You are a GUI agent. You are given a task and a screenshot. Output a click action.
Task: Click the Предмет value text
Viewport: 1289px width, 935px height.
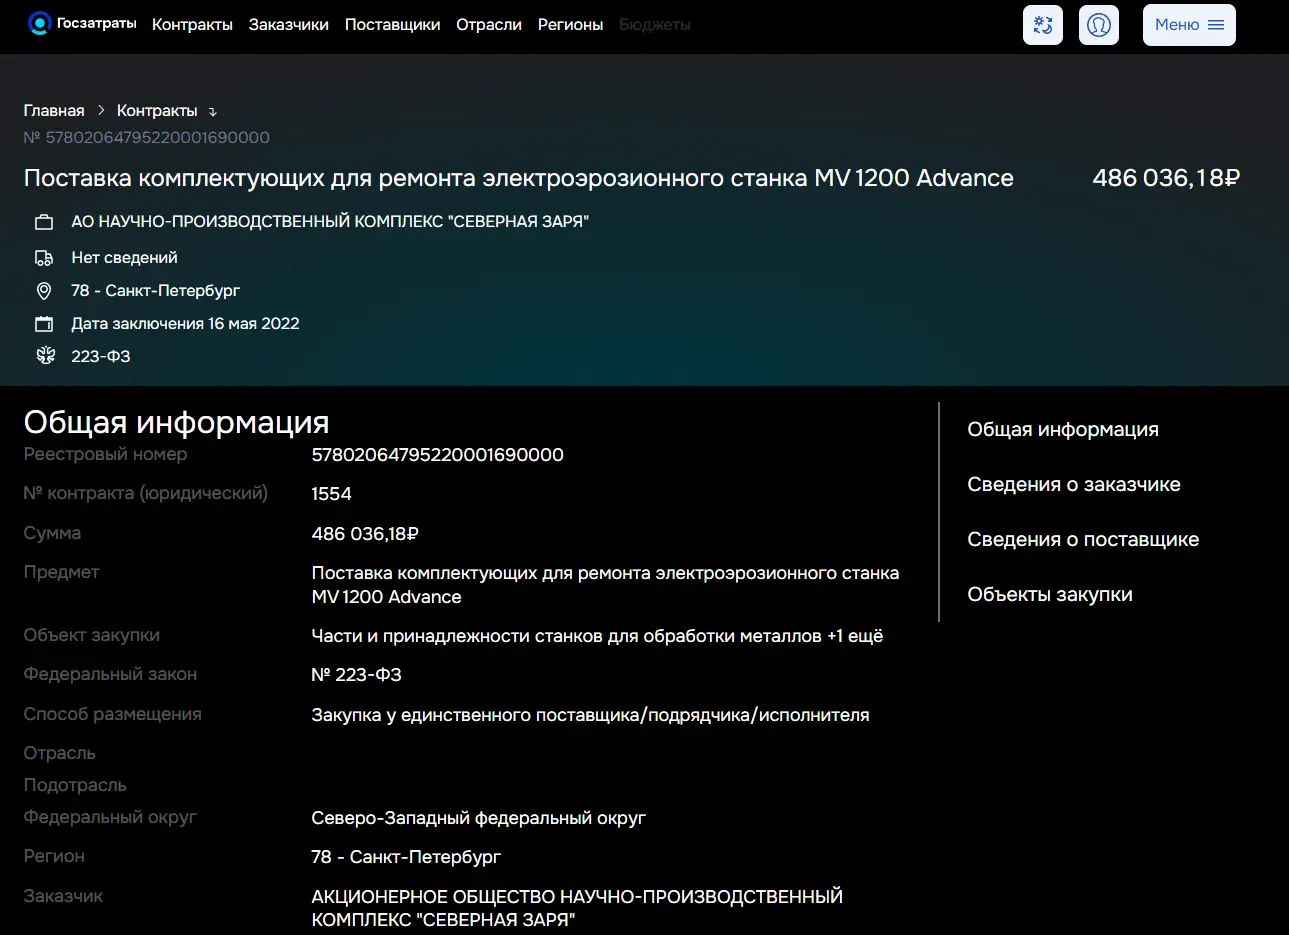(x=606, y=585)
